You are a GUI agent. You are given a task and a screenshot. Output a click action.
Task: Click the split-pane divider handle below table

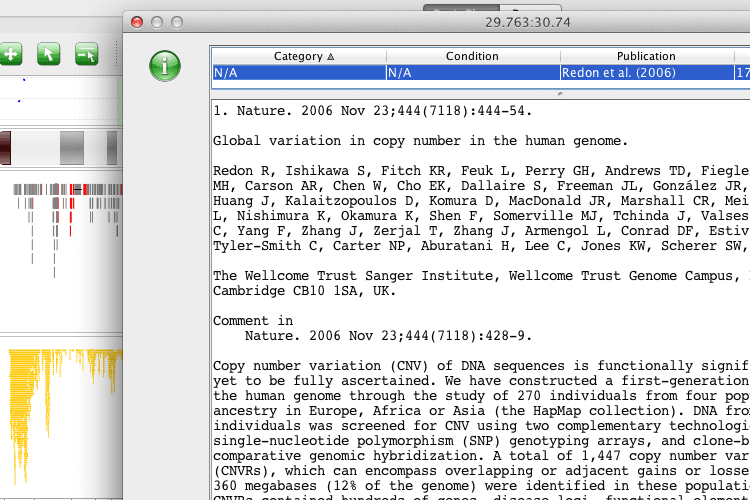pos(559,93)
